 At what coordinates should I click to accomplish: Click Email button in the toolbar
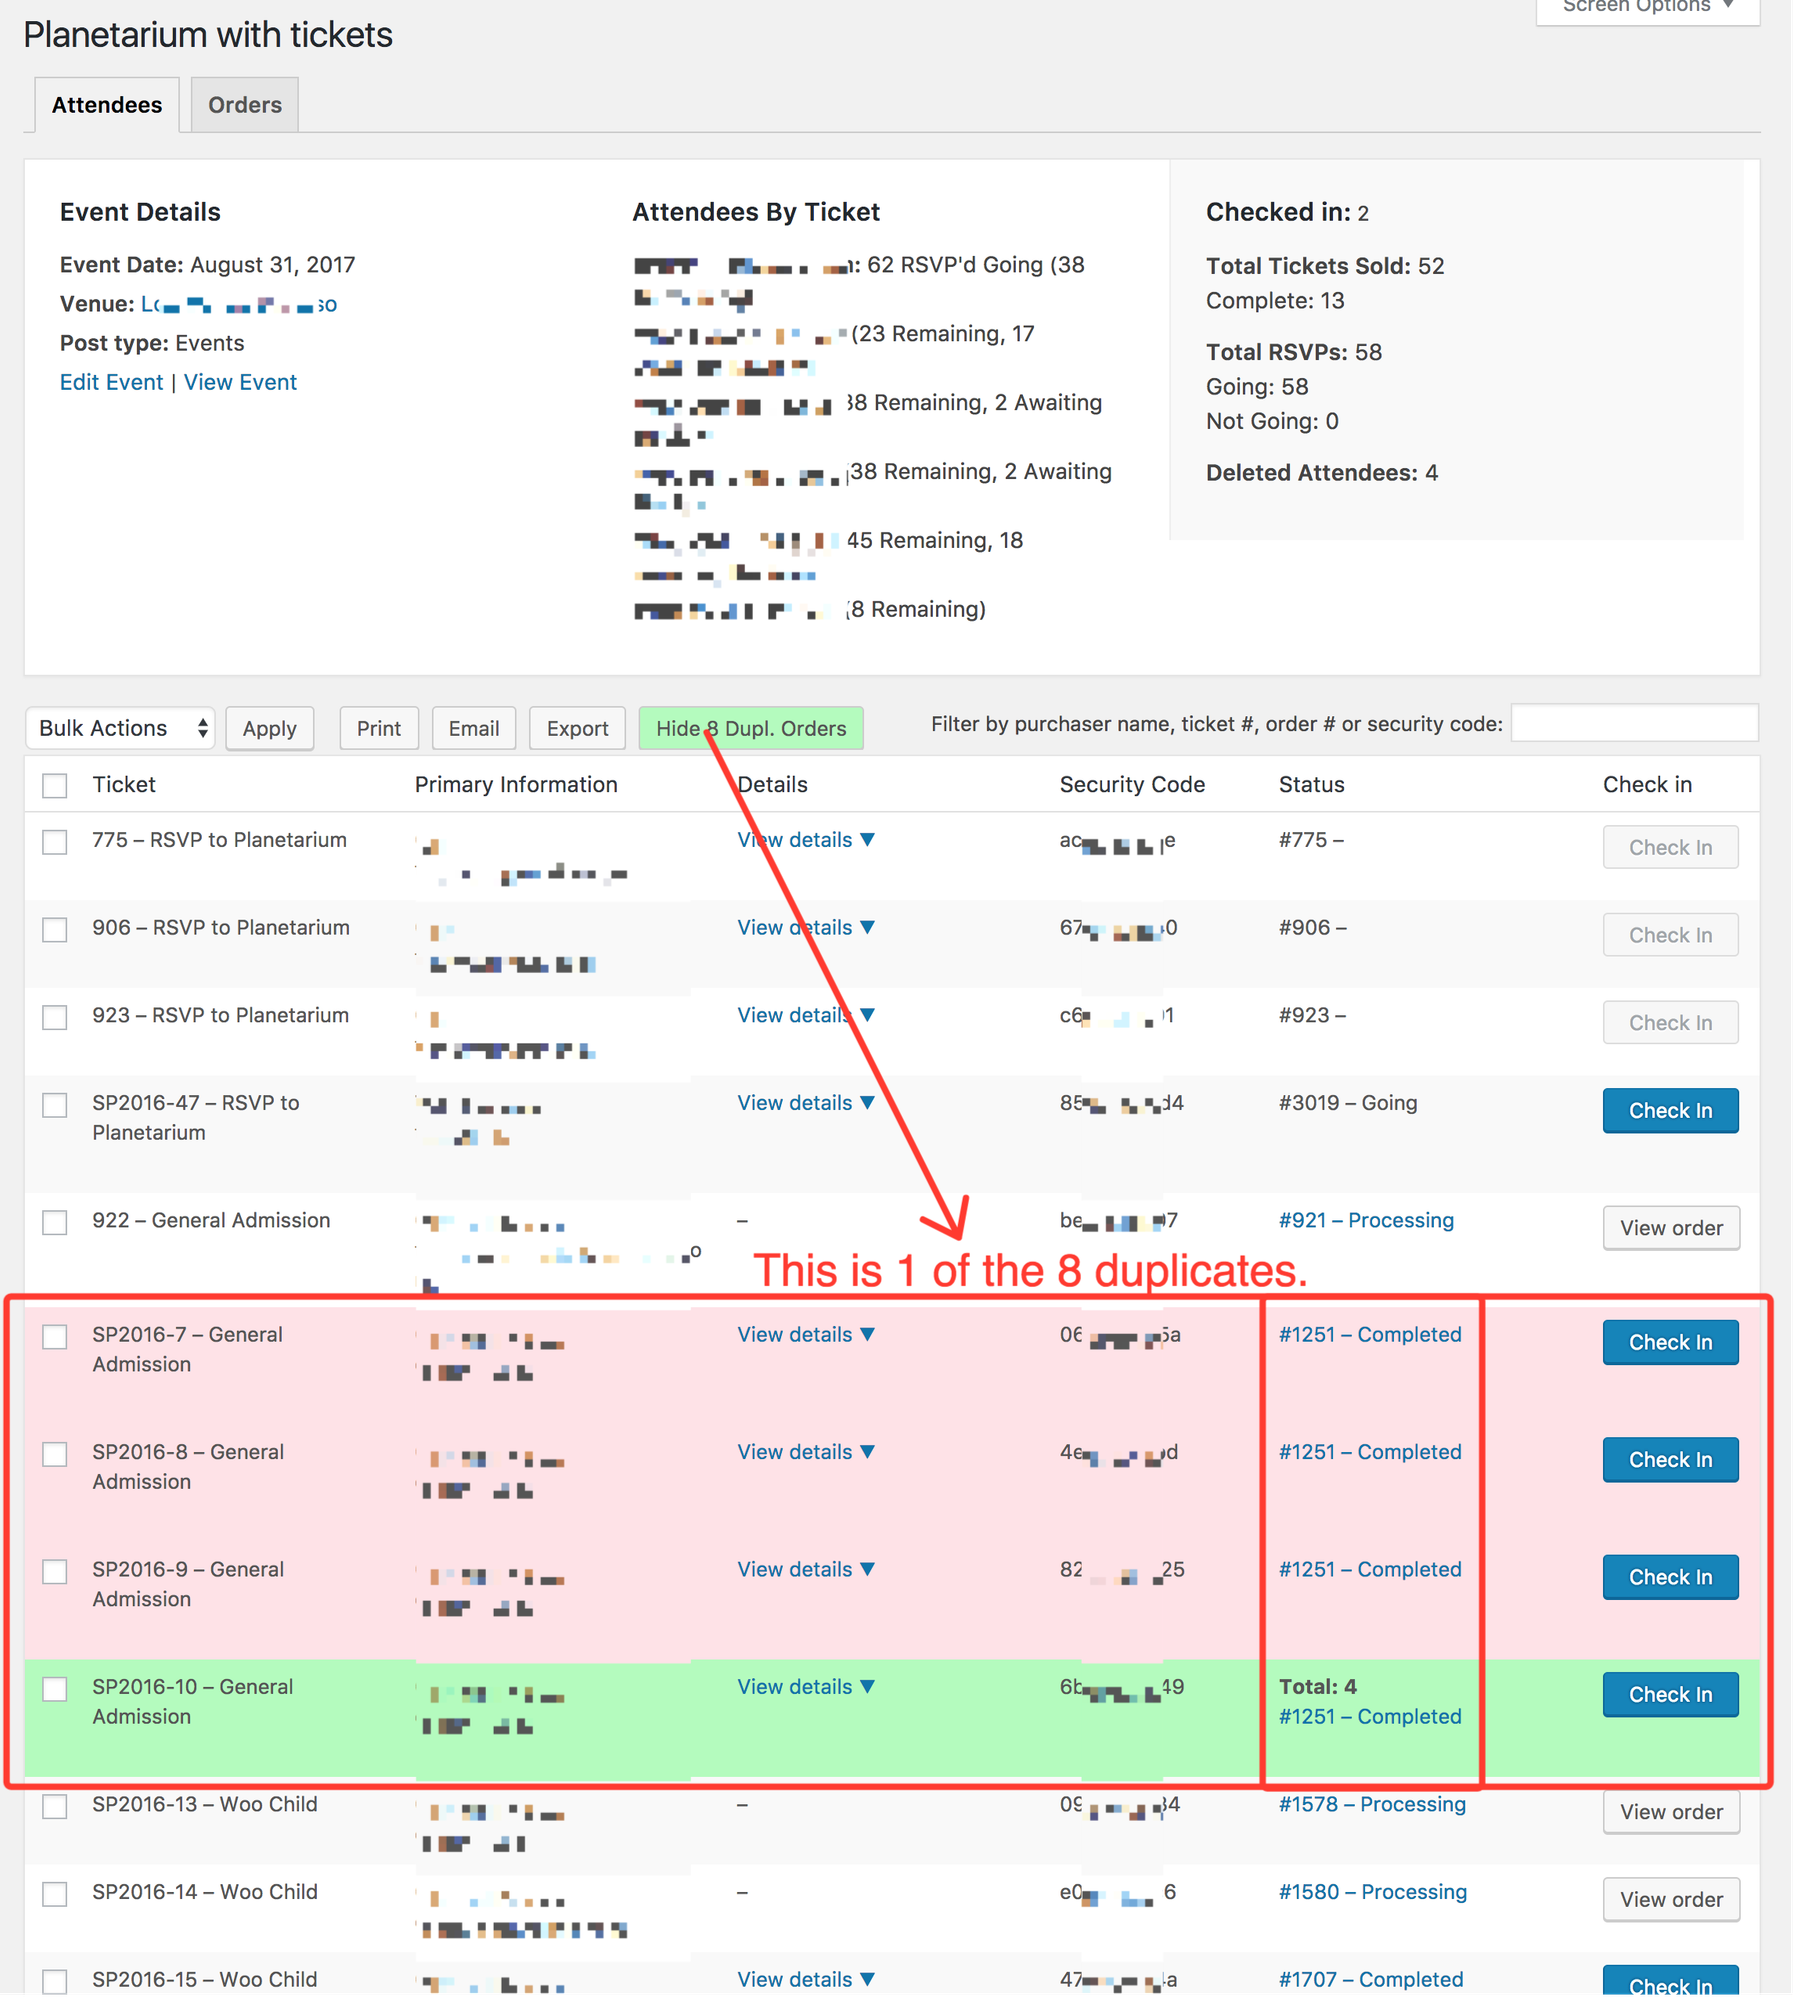click(473, 728)
